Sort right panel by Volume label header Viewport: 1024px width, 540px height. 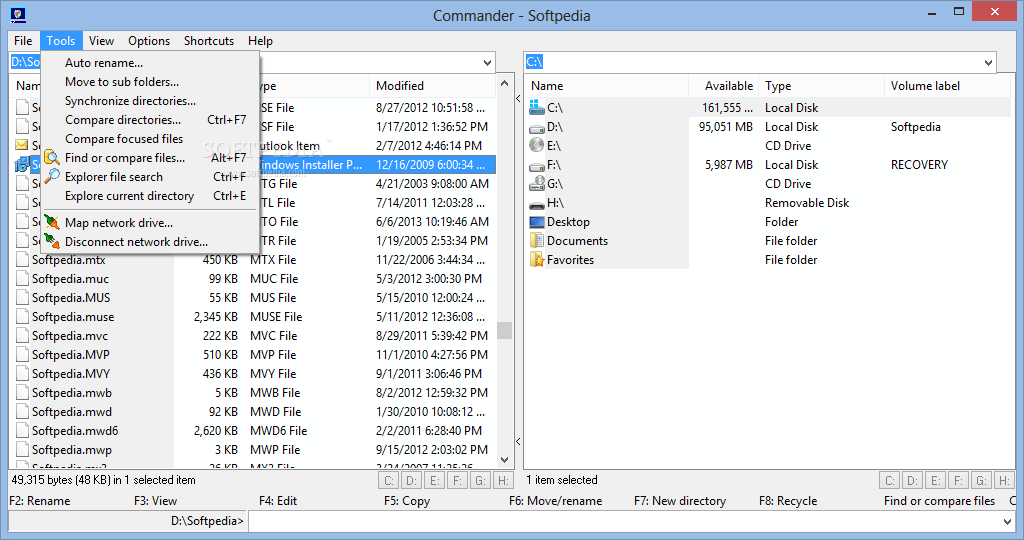coord(947,86)
